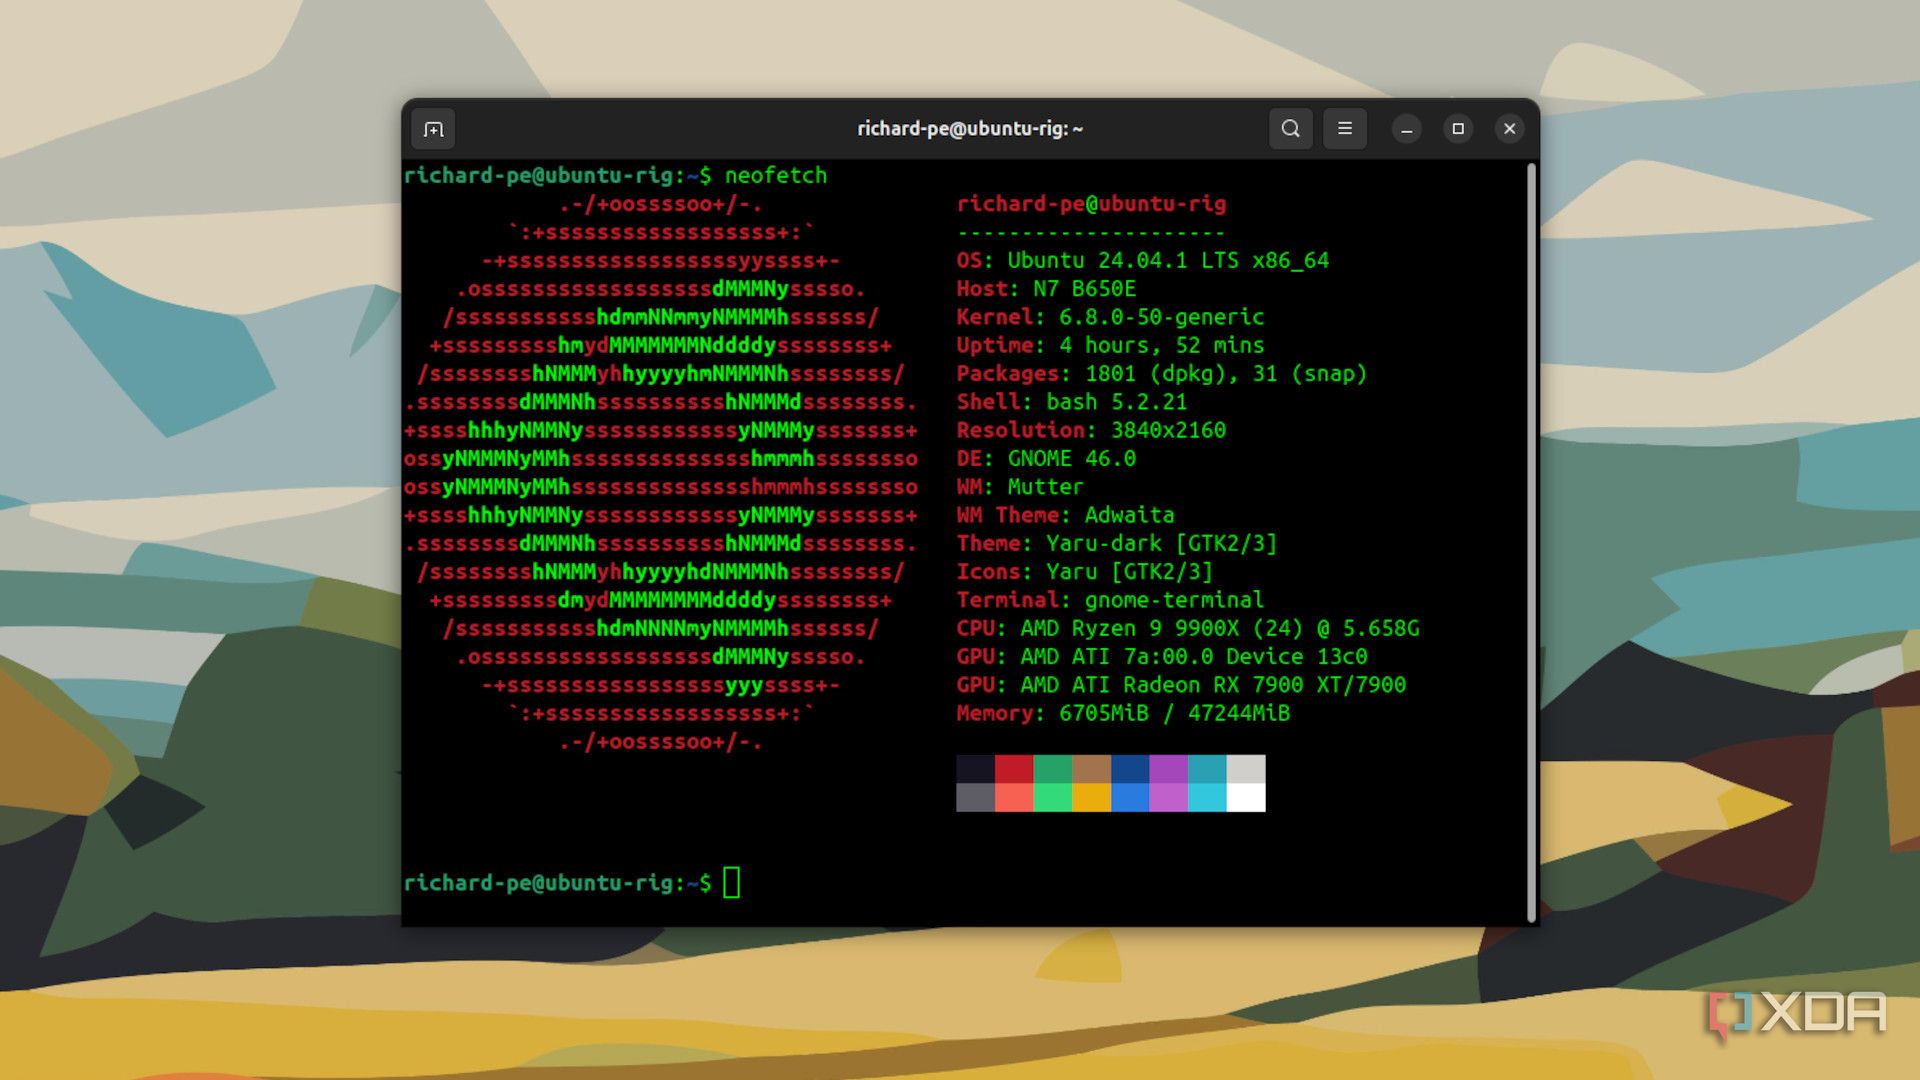The width and height of the screenshot is (1920, 1080).
Task: Close the terminal window
Action: [1510, 129]
